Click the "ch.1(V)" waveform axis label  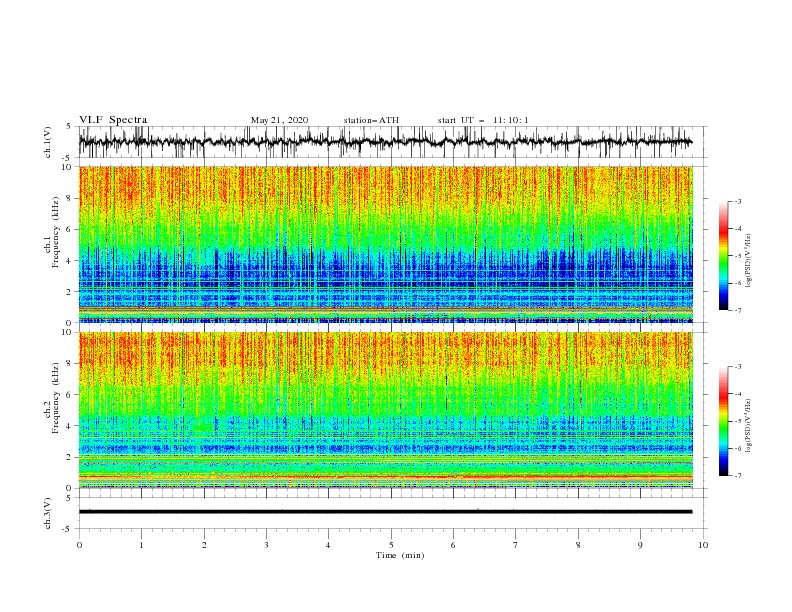tap(48, 142)
